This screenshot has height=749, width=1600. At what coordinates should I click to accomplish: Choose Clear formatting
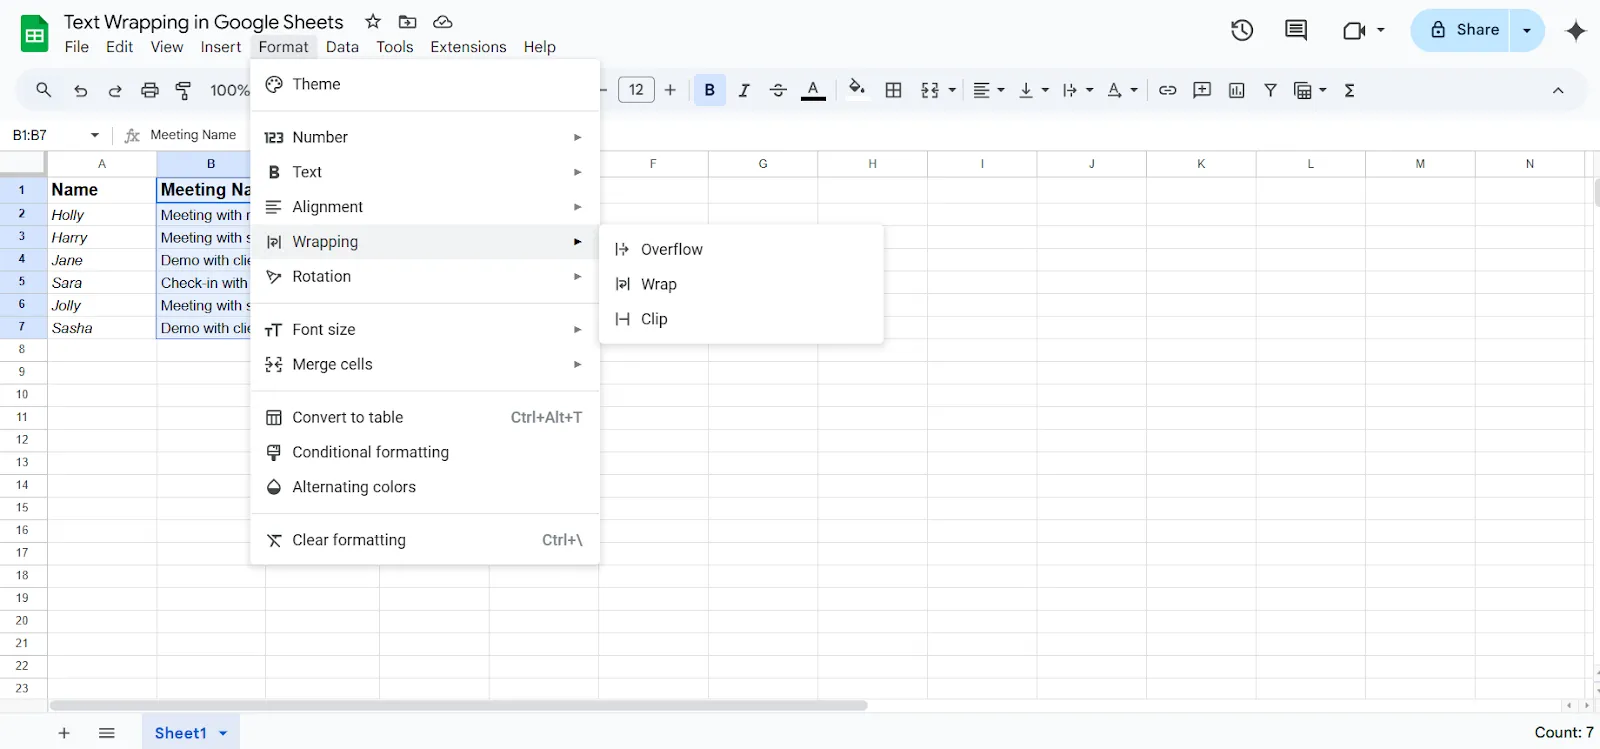[425, 541]
